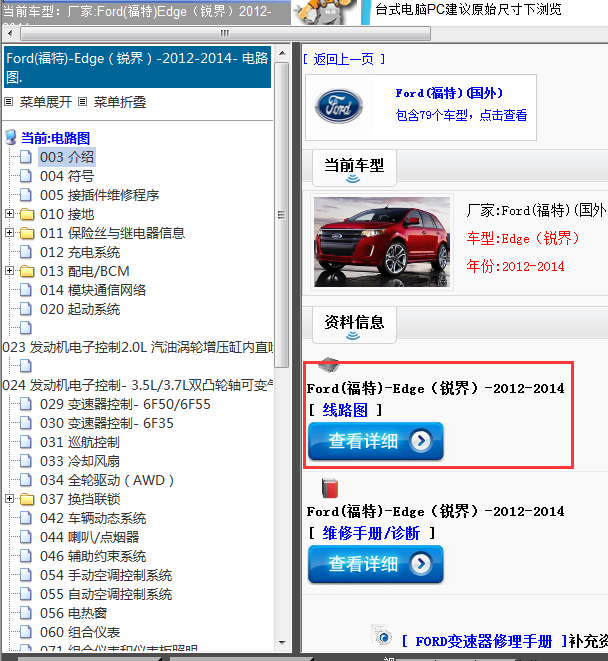608x661 pixels.
Task: Open 包含79个车型，点击查看 link
Action: point(461,115)
